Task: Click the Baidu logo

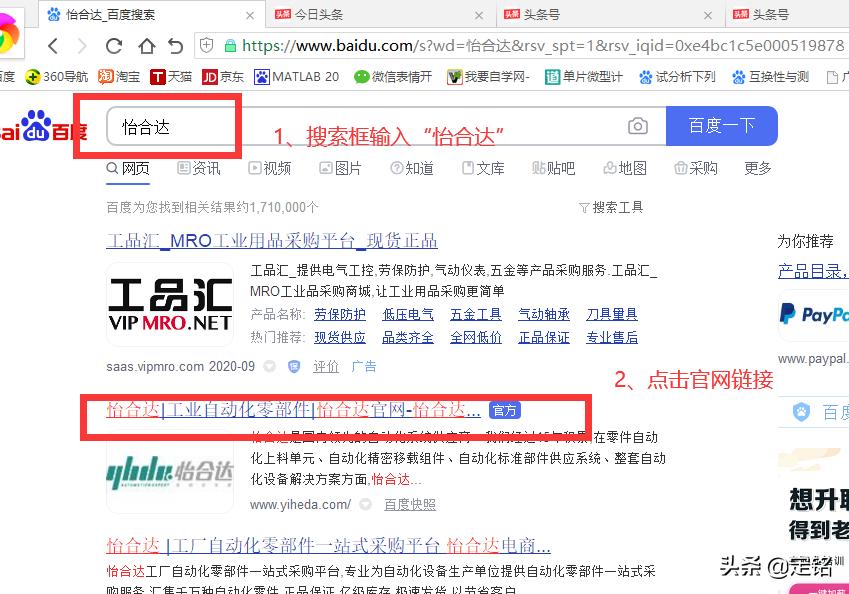Action: click(43, 127)
